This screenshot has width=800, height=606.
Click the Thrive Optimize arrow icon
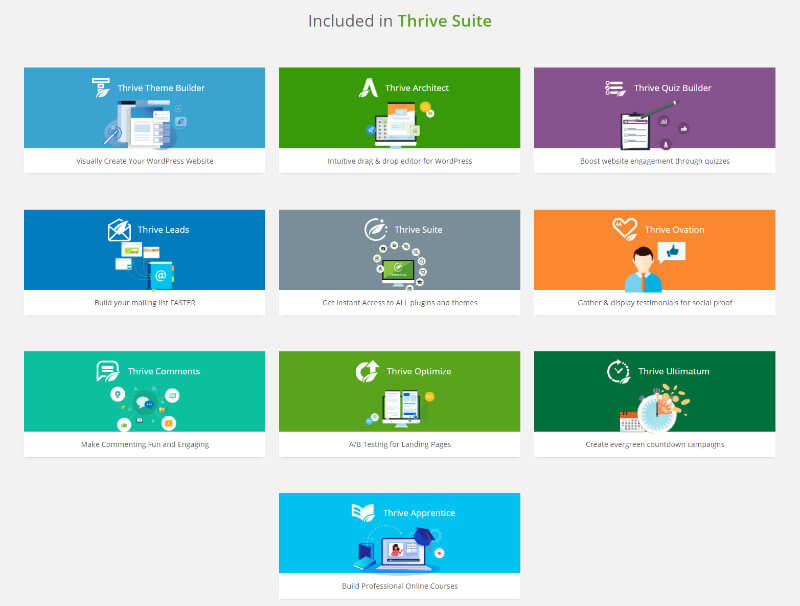coord(367,371)
